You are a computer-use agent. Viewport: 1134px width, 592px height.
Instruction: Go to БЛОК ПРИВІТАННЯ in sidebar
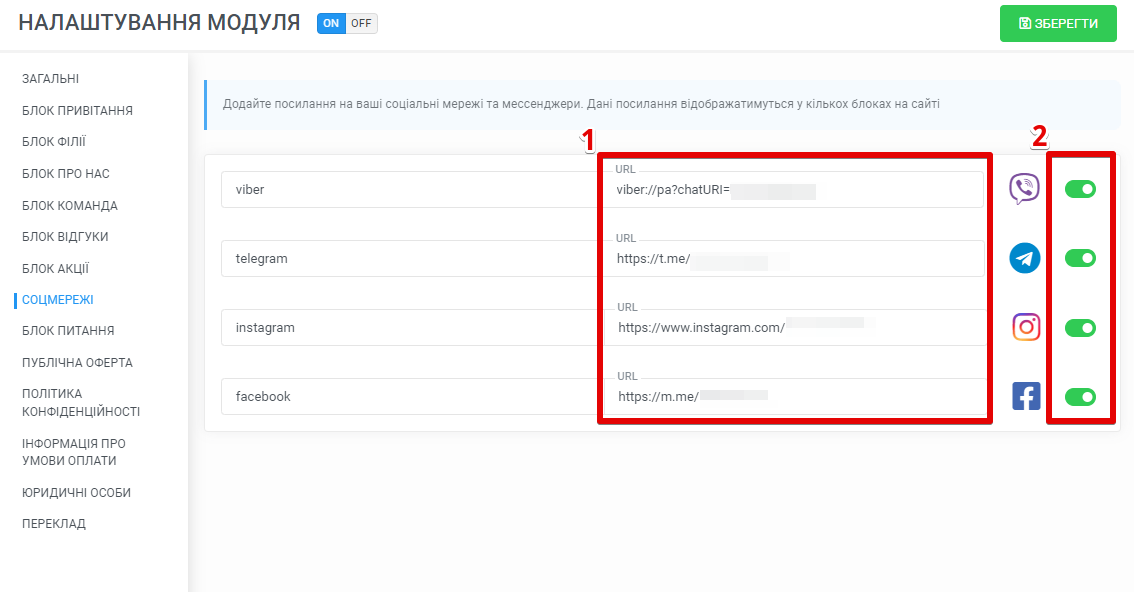click(x=77, y=111)
